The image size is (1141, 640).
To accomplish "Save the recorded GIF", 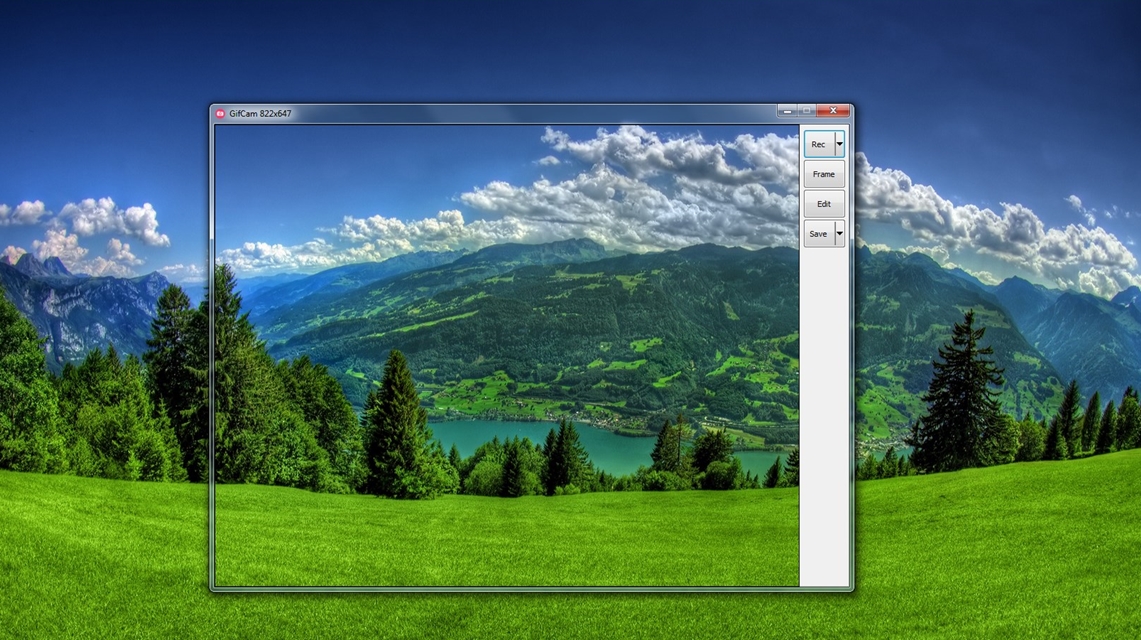I will pyautogui.click(x=819, y=233).
